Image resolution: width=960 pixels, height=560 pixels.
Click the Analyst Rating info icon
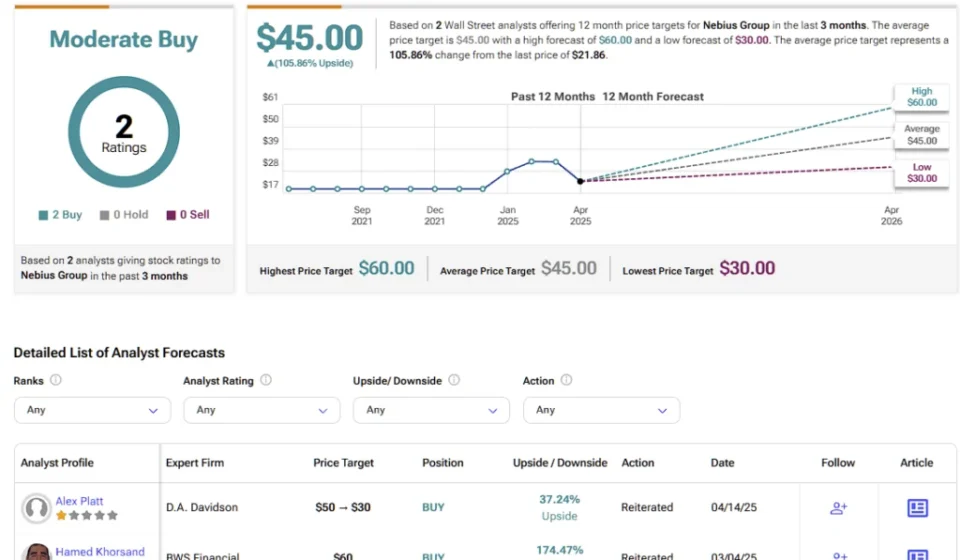click(266, 380)
